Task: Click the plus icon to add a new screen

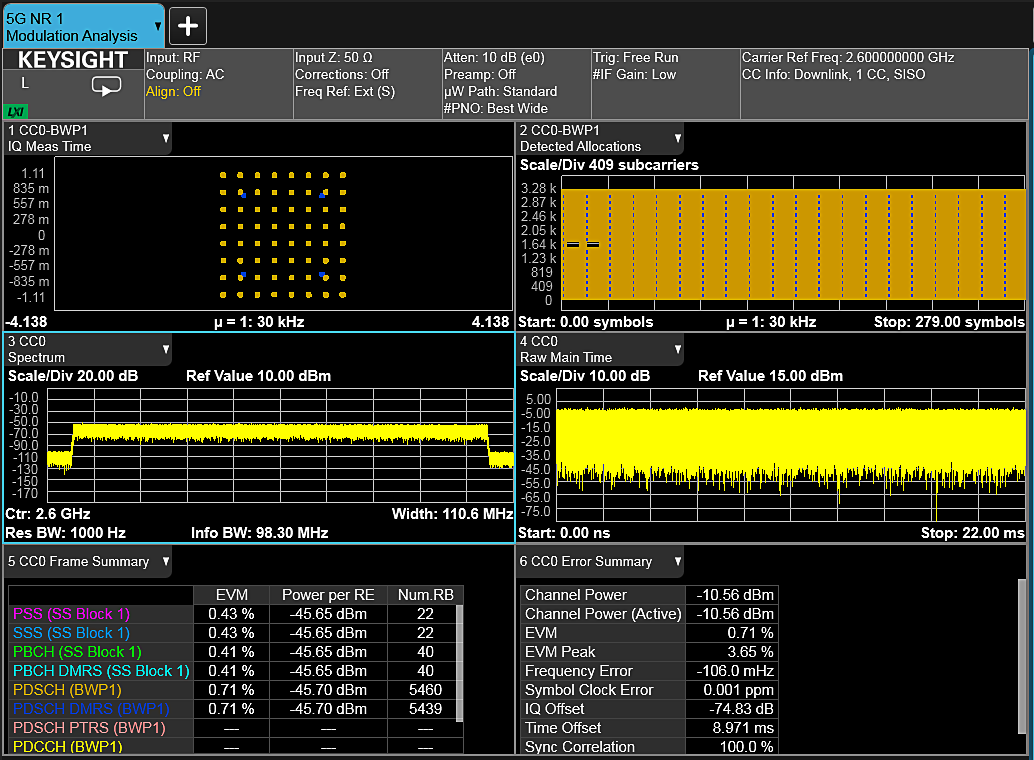Action: tap(188, 25)
